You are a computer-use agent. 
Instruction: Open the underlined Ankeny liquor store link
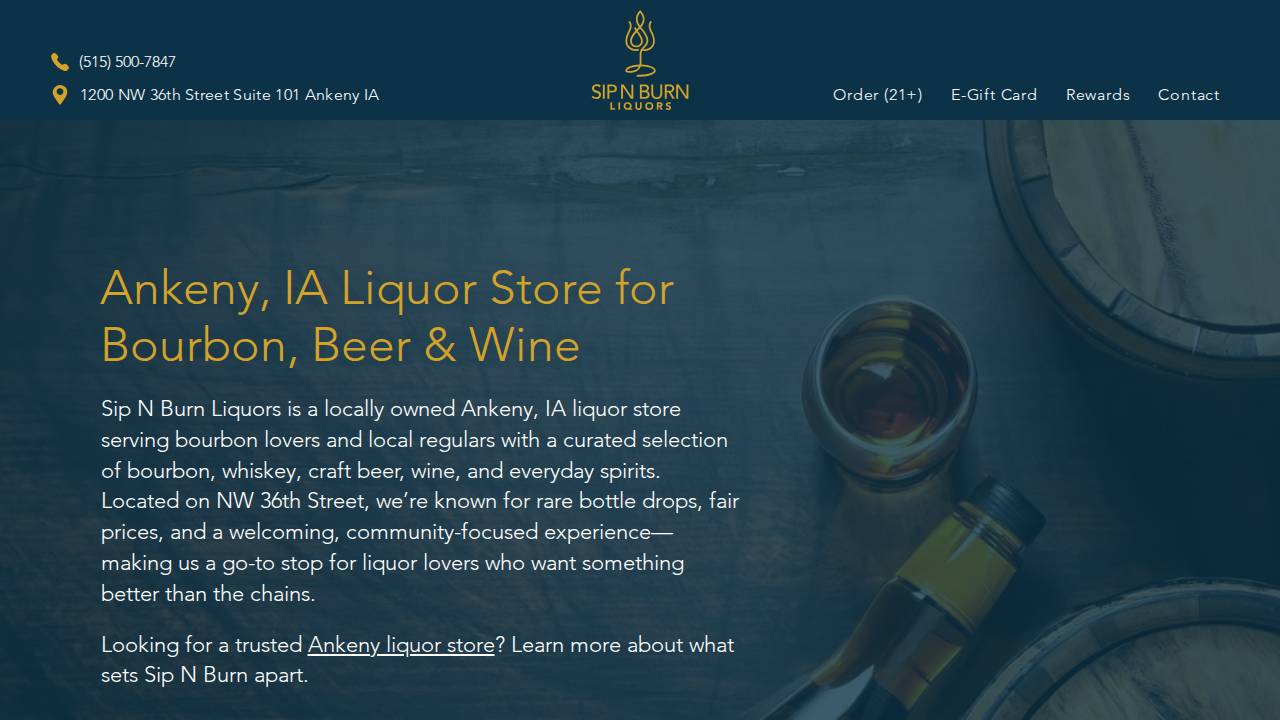tap(400, 645)
